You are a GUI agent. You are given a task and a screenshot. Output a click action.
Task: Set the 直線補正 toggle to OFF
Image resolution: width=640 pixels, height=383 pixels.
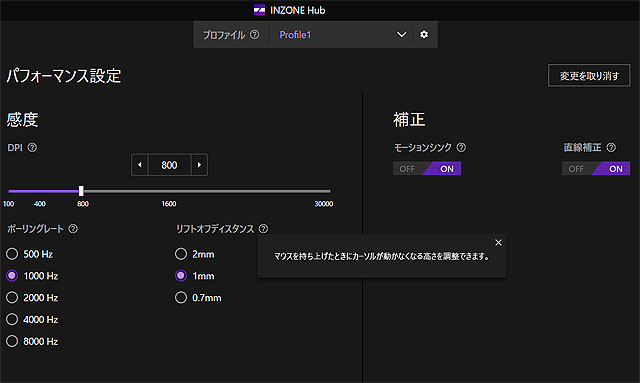click(x=576, y=169)
